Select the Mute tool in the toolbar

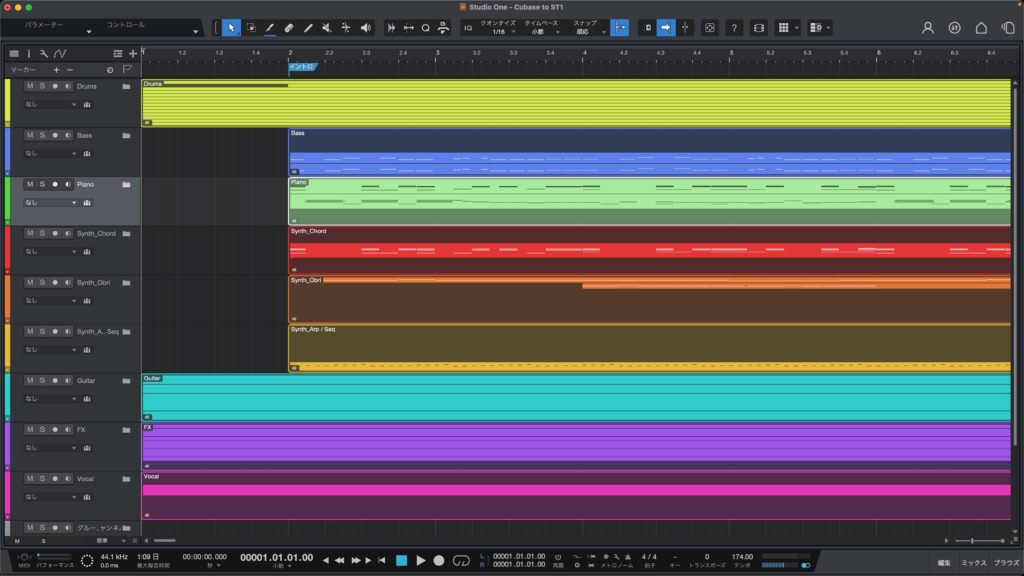click(x=327, y=28)
